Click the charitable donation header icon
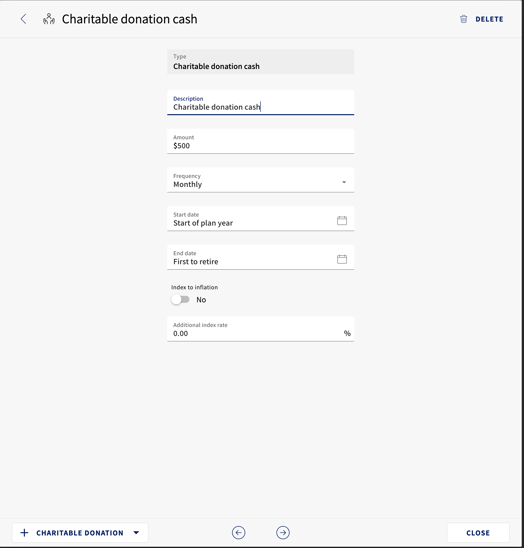 click(49, 19)
